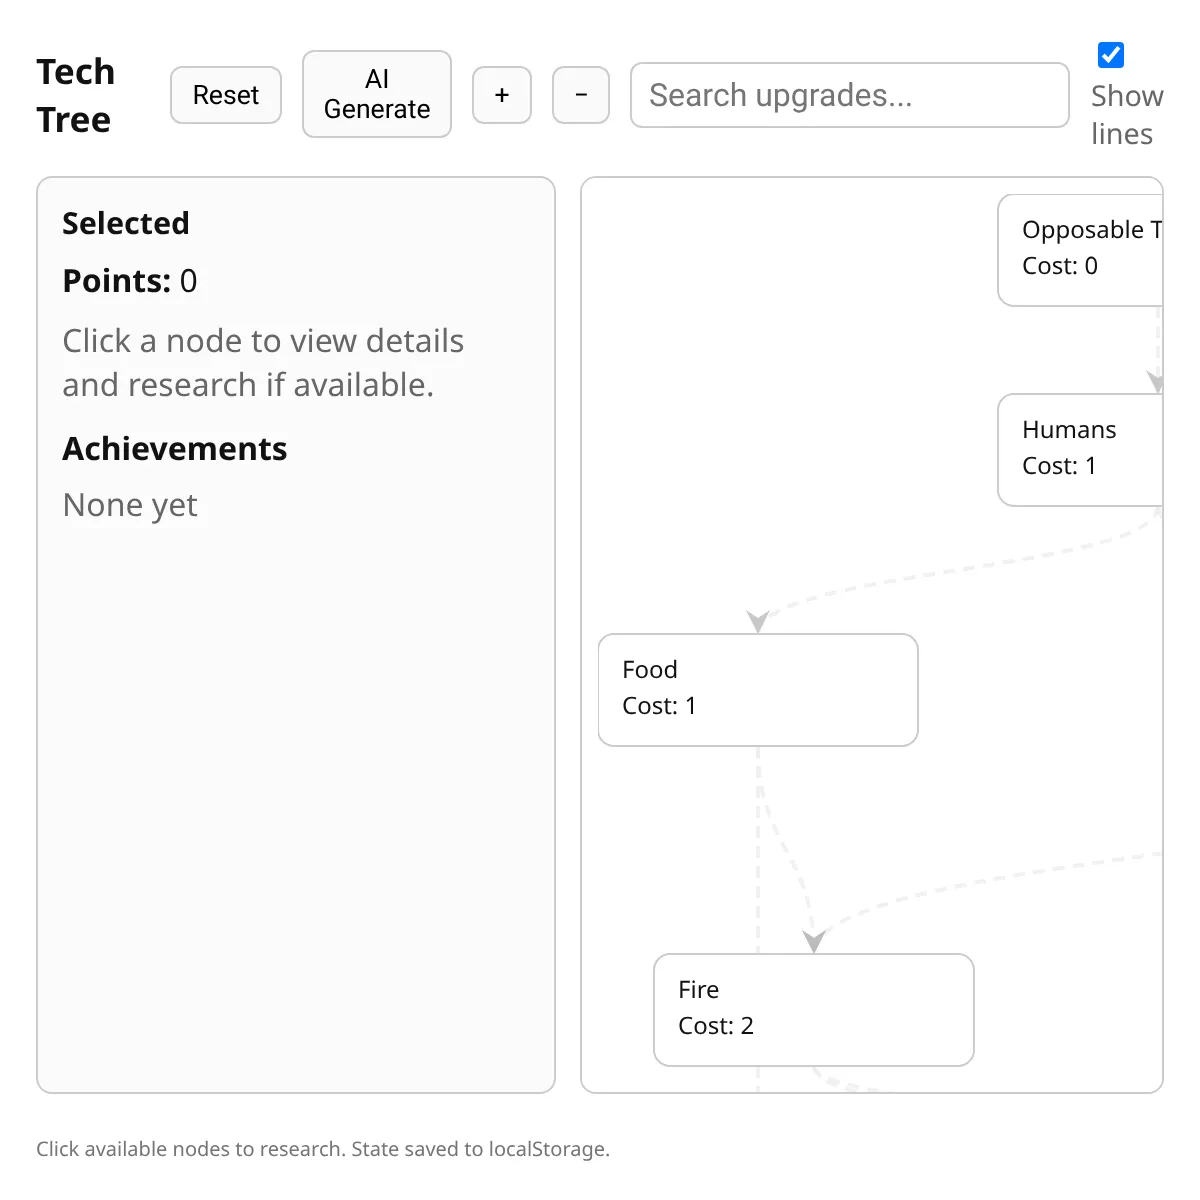Image resolution: width=1200 pixels, height=1200 pixels.
Task: Click the arrowhead pointing into Fire node
Action: (814, 942)
